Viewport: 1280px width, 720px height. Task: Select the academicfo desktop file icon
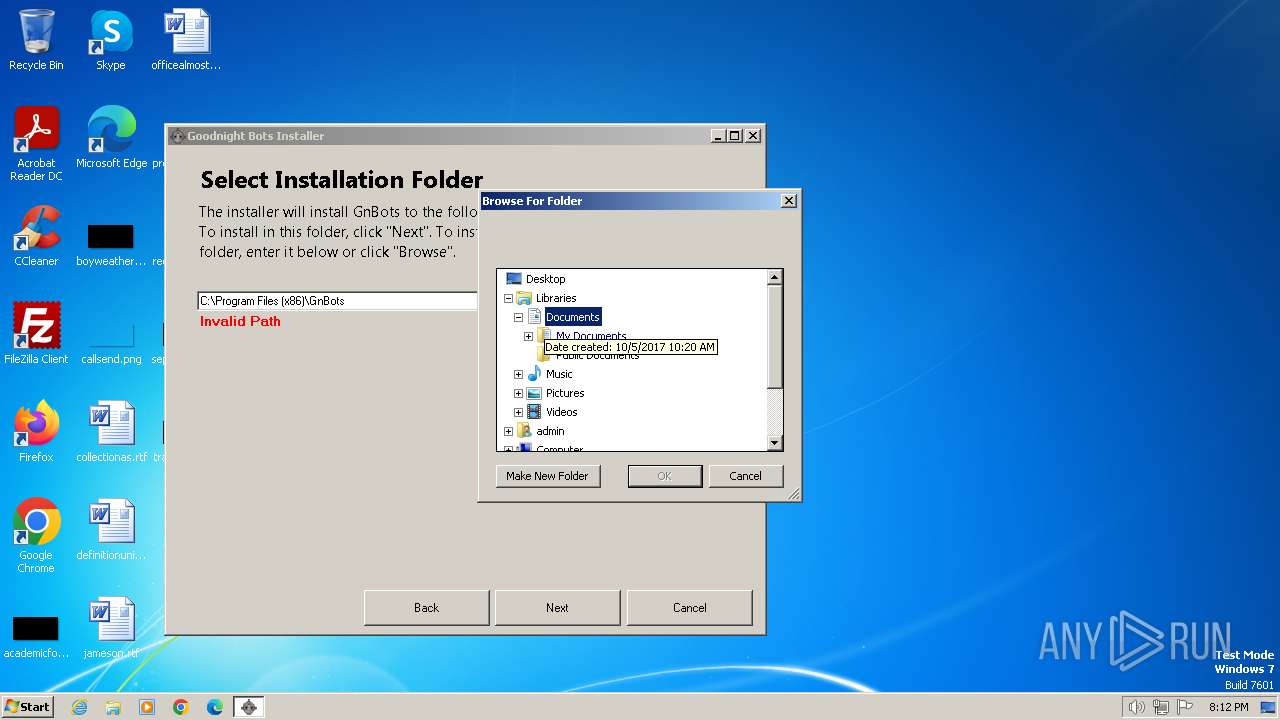click(x=36, y=637)
